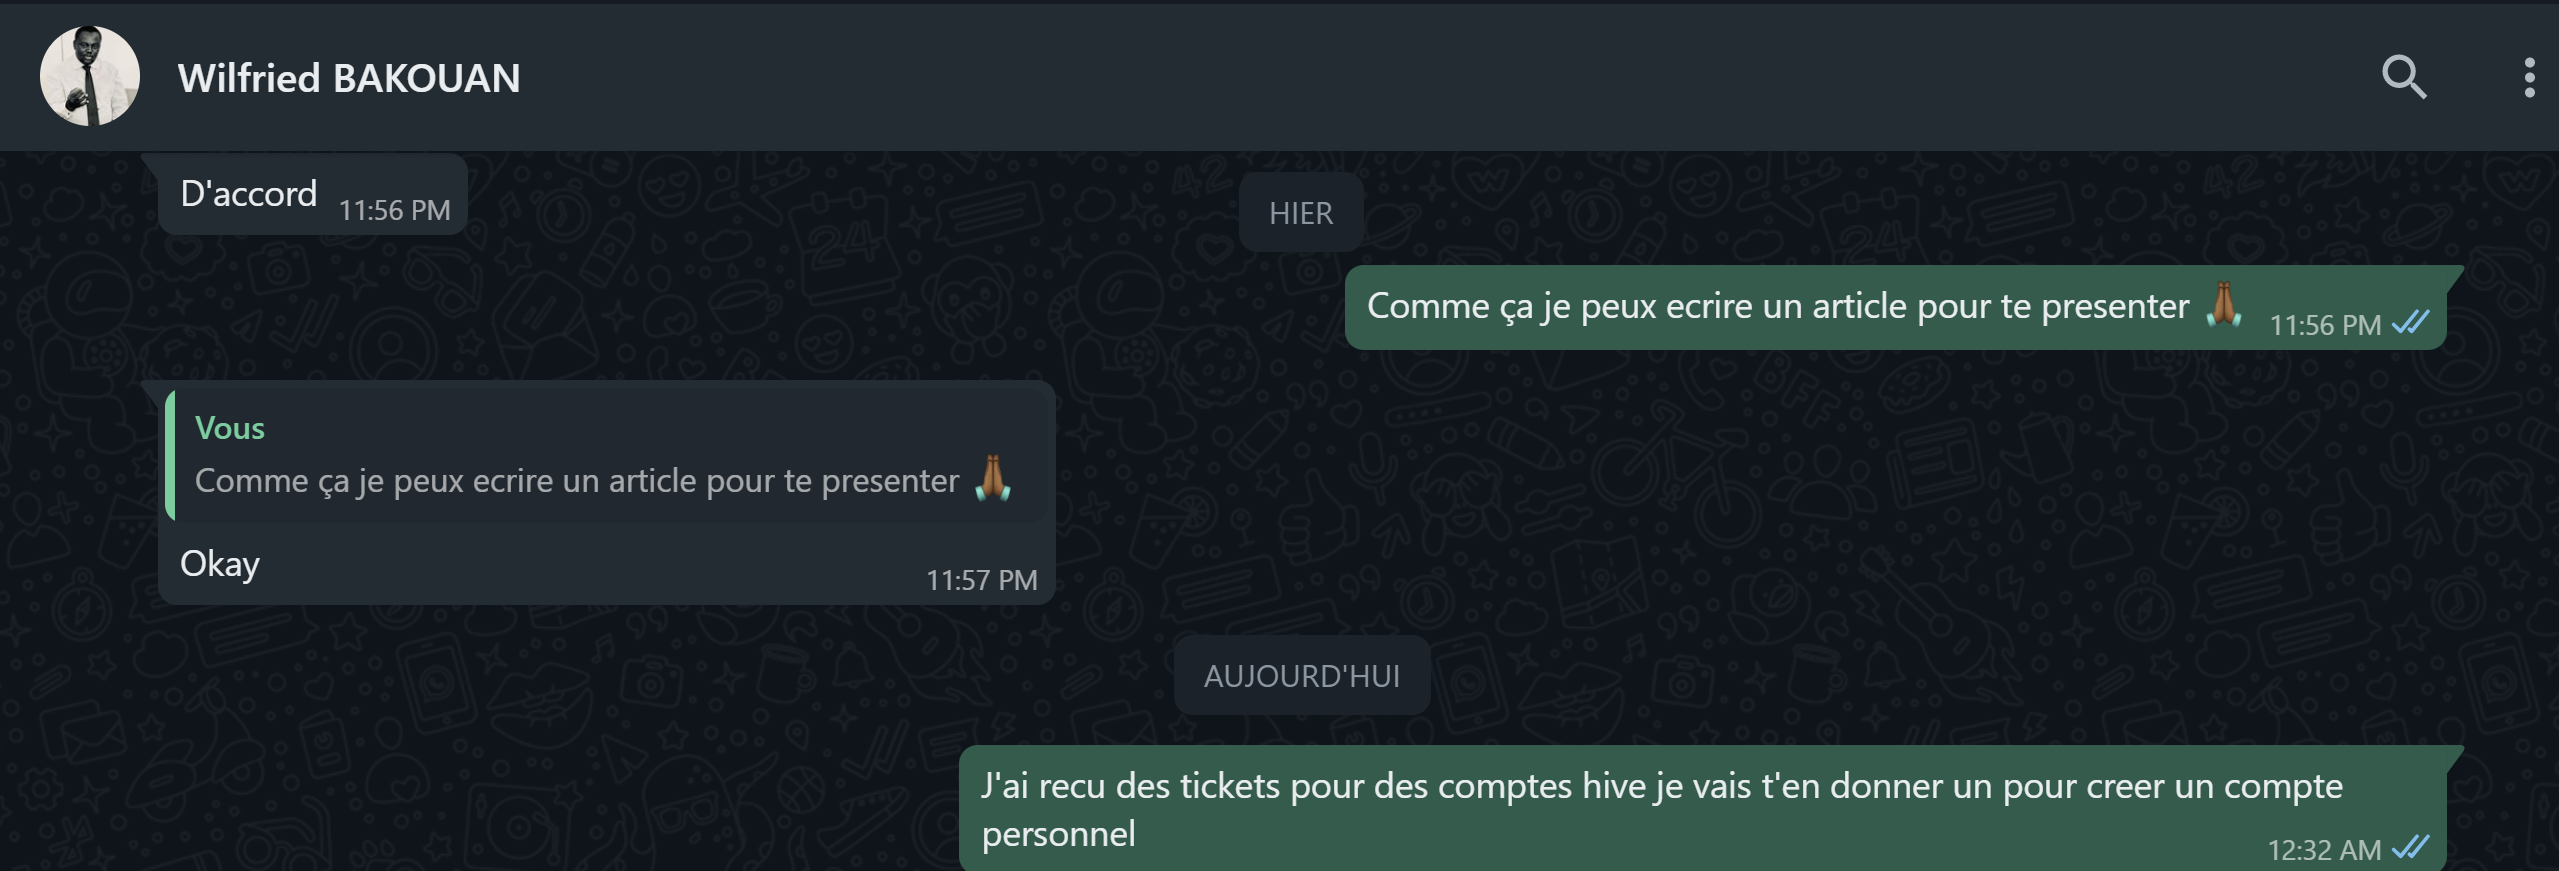Select the message about hive account tickets
Image resolution: width=2559 pixels, height=871 pixels.
point(1702,808)
